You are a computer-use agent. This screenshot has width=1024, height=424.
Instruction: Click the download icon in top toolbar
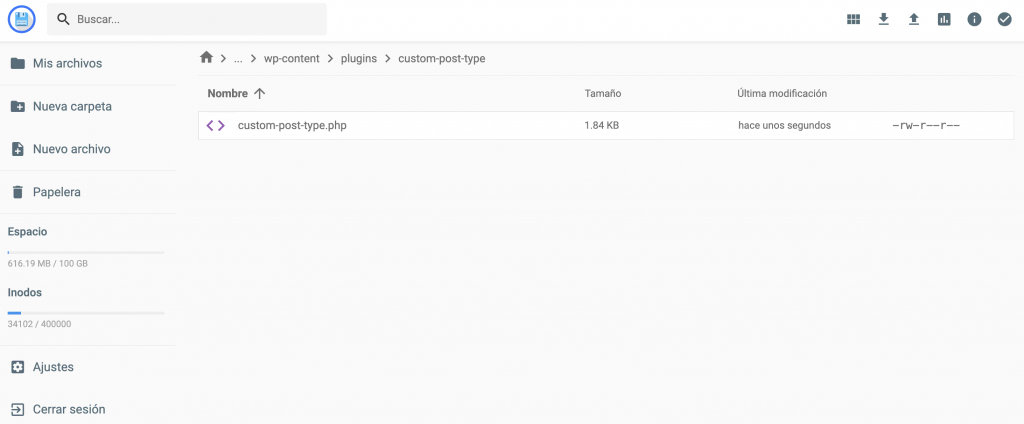click(x=883, y=19)
